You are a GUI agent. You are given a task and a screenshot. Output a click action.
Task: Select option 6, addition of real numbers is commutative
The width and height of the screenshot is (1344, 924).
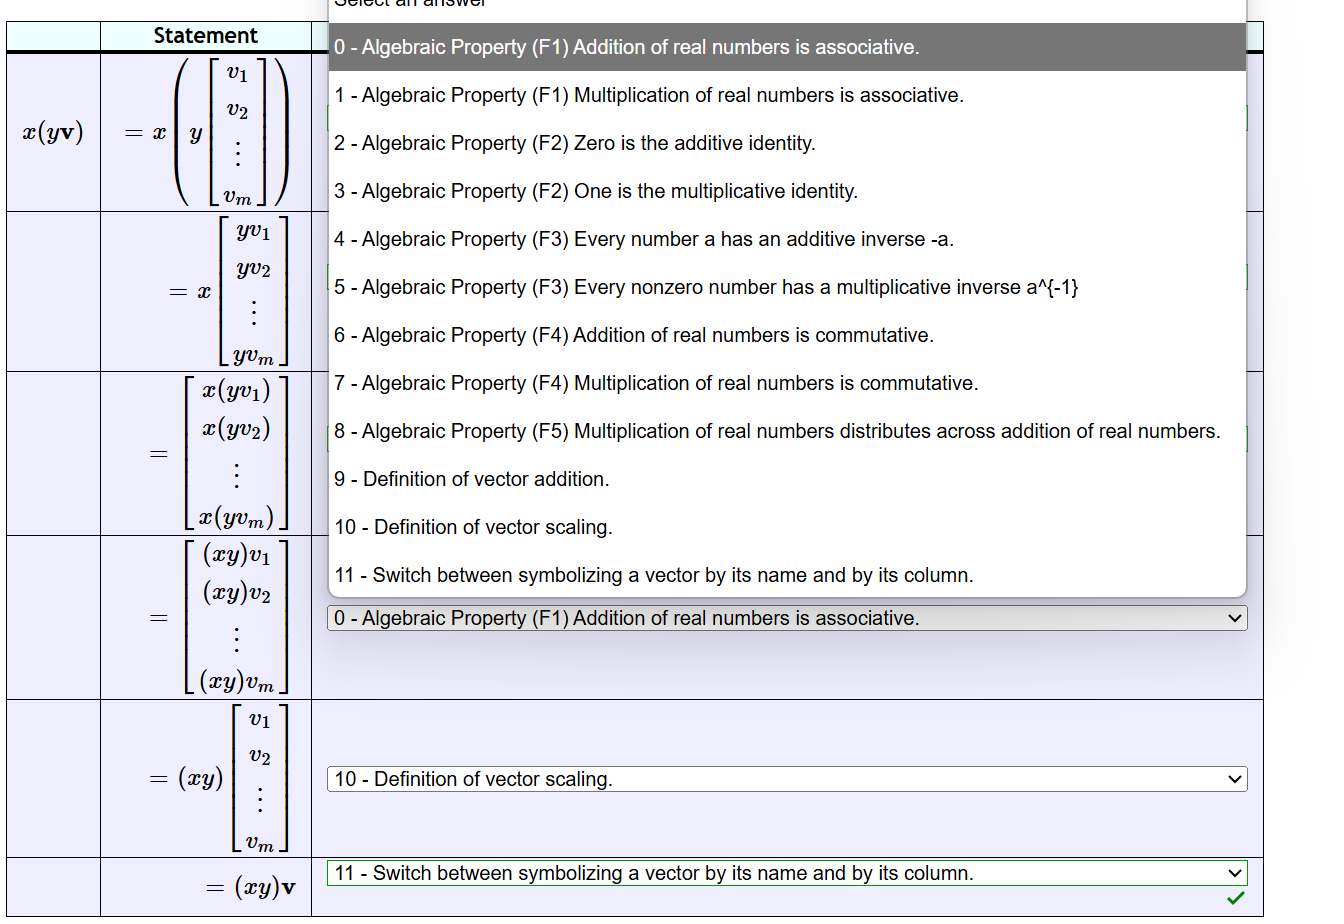[x=787, y=335]
